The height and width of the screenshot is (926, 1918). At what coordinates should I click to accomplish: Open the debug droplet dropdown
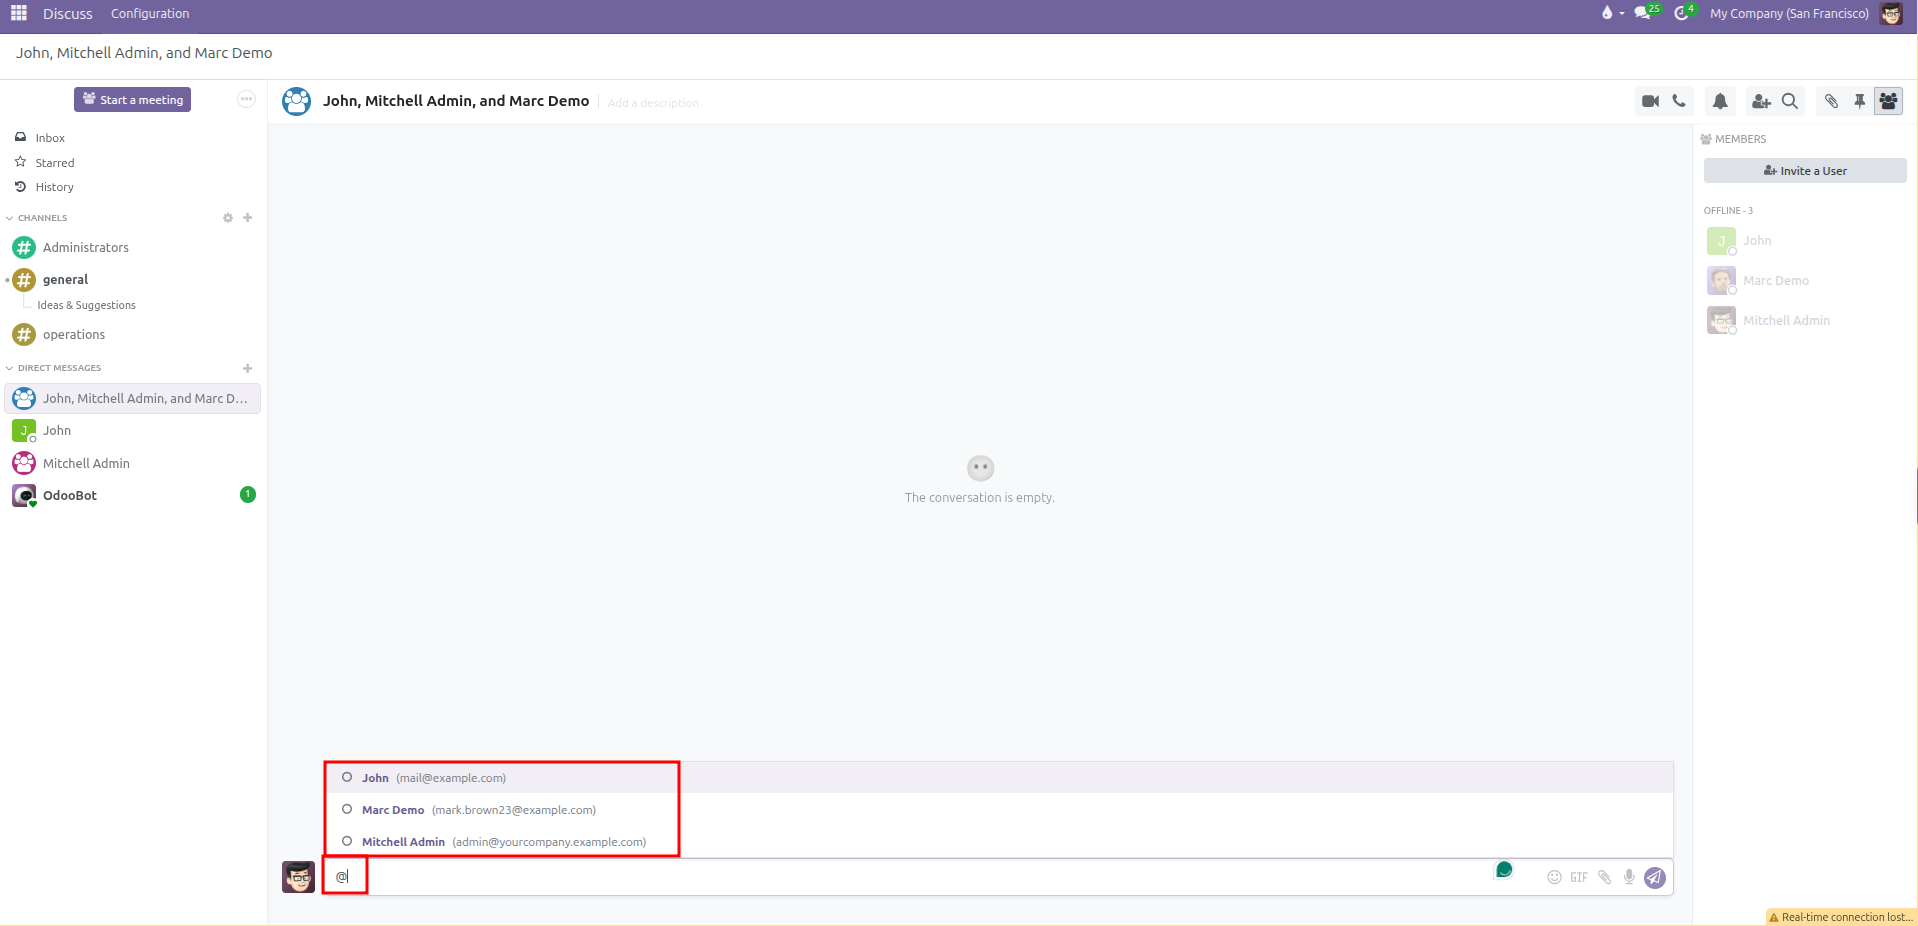(x=1612, y=13)
